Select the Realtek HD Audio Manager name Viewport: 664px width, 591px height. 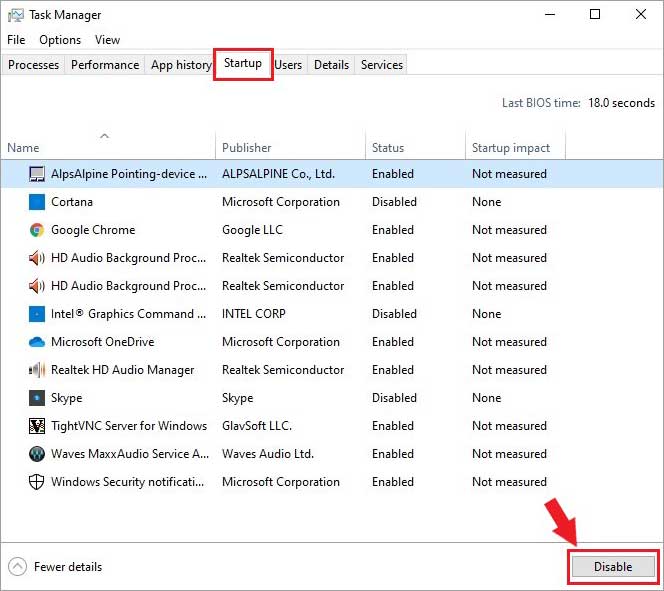point(122,370)
